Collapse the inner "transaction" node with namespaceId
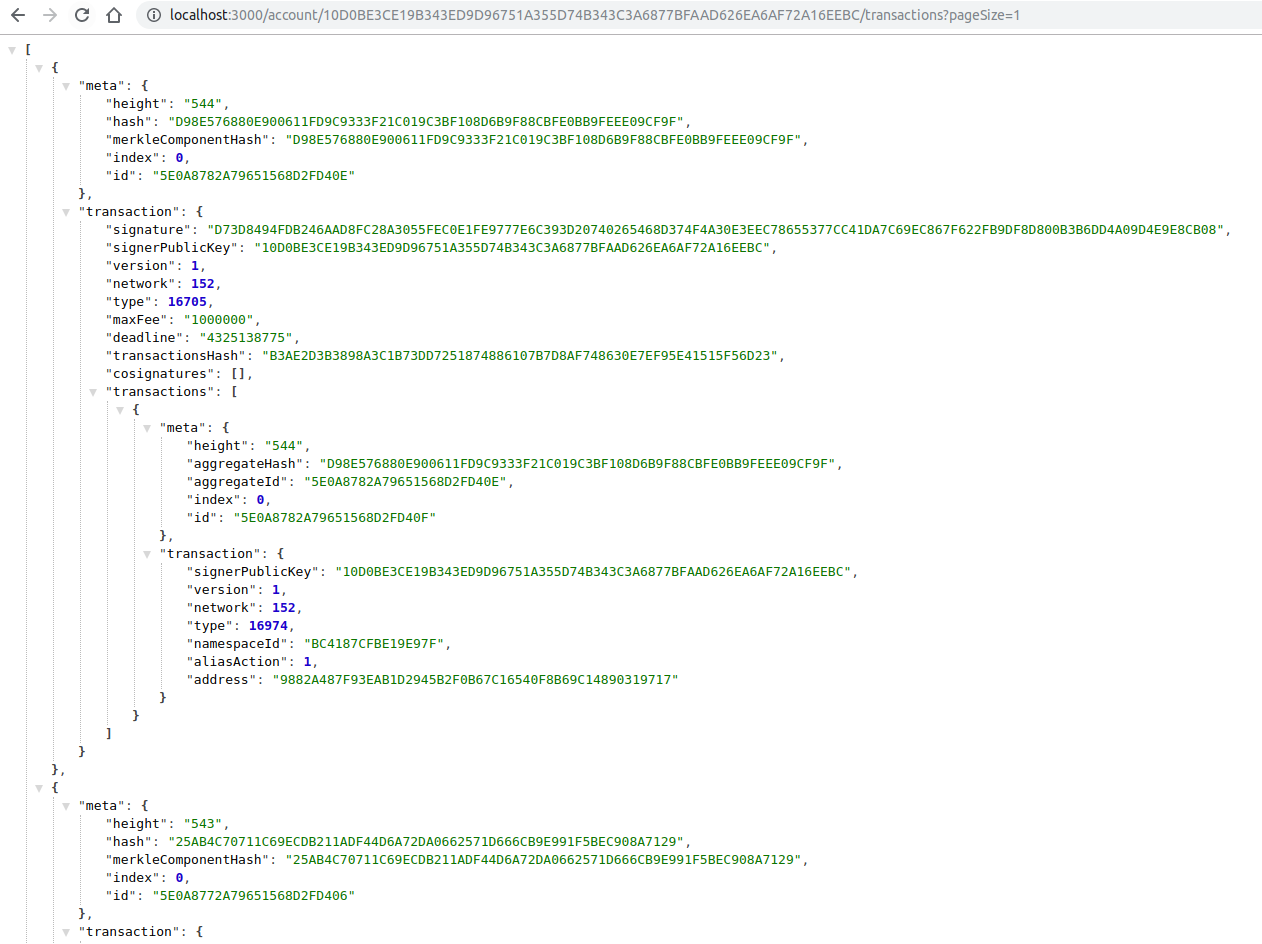1262x944 pixels. (x=148, y=554)
